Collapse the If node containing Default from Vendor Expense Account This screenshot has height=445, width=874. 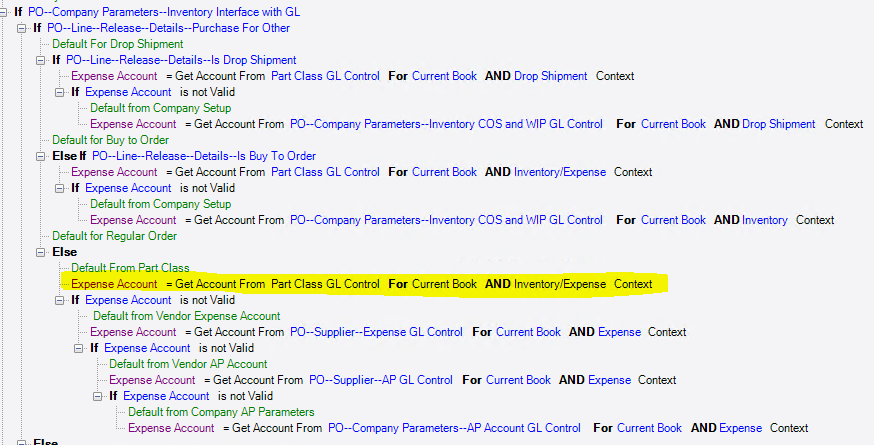click(59, 301)
